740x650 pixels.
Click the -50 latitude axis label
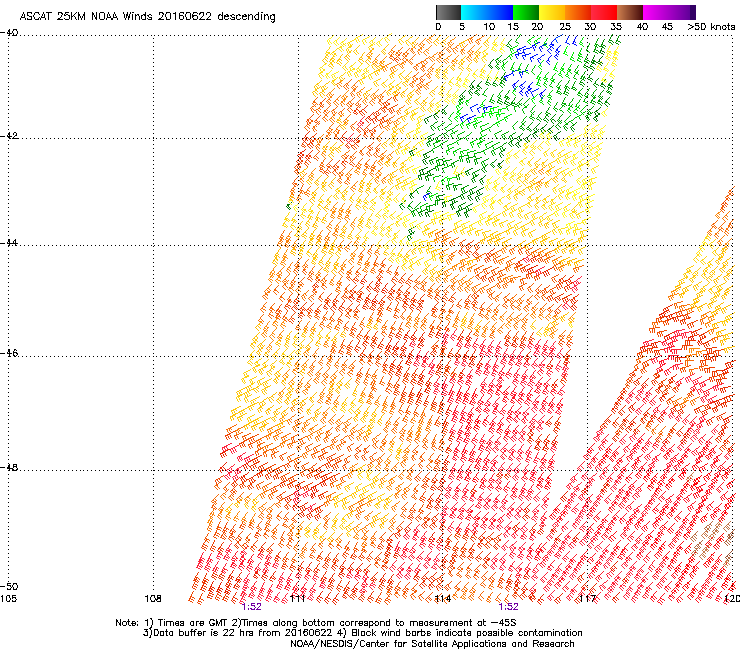[x=9, y=586]
